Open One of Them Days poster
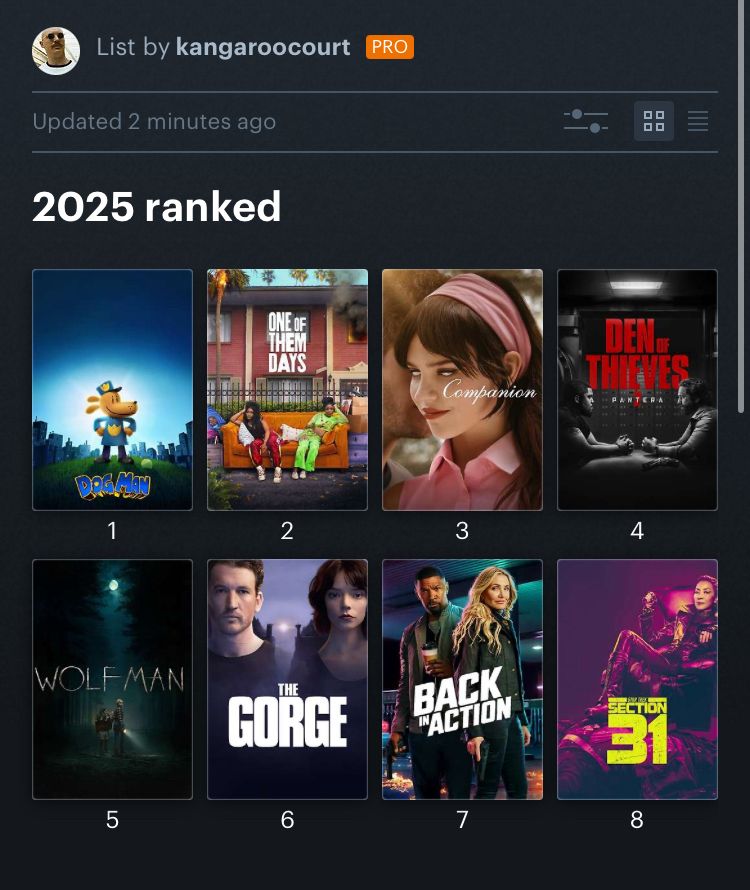 point(287,390)
